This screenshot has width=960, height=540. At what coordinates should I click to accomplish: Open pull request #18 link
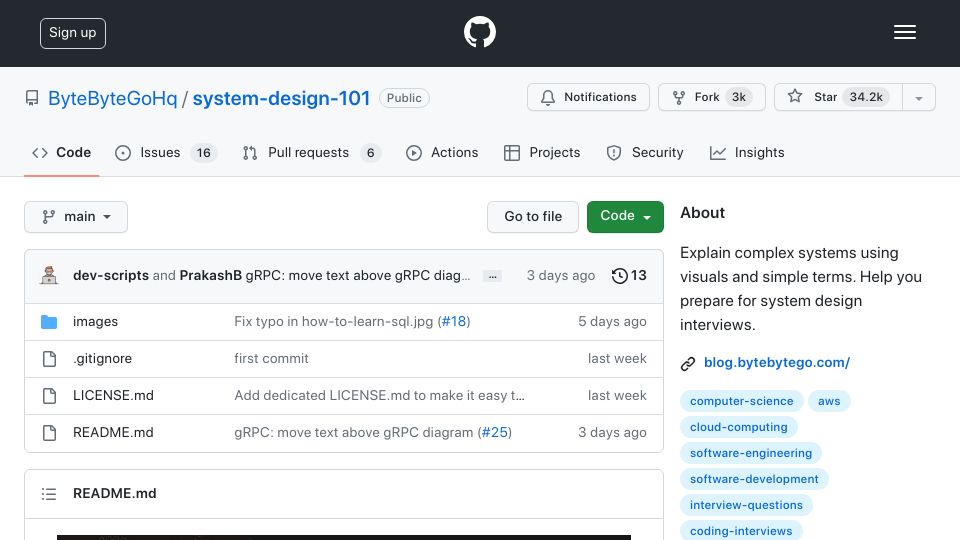pos(454,322)
